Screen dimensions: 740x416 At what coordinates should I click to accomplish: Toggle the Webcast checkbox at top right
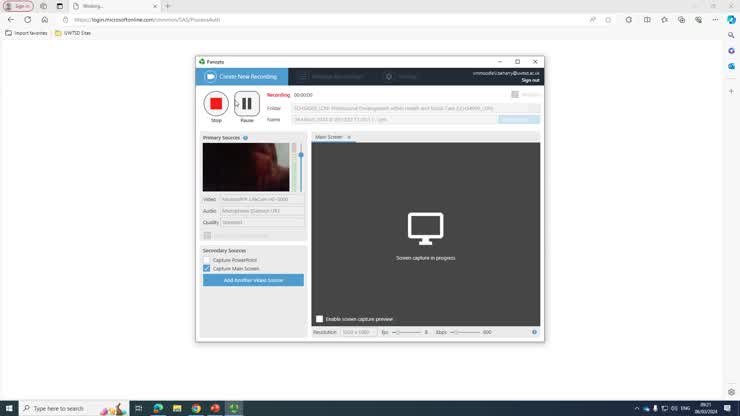515,94
